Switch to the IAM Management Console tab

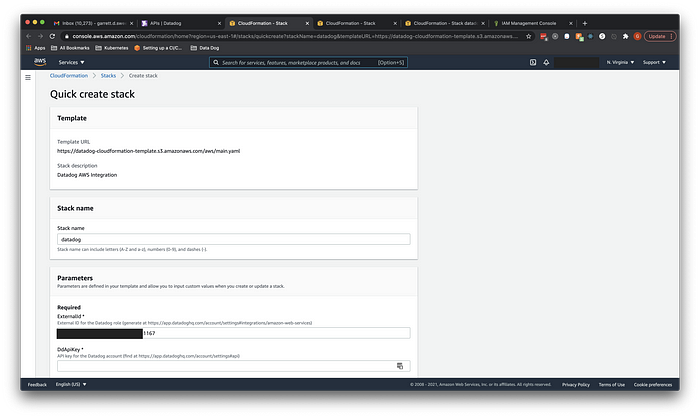pos(532,23)
